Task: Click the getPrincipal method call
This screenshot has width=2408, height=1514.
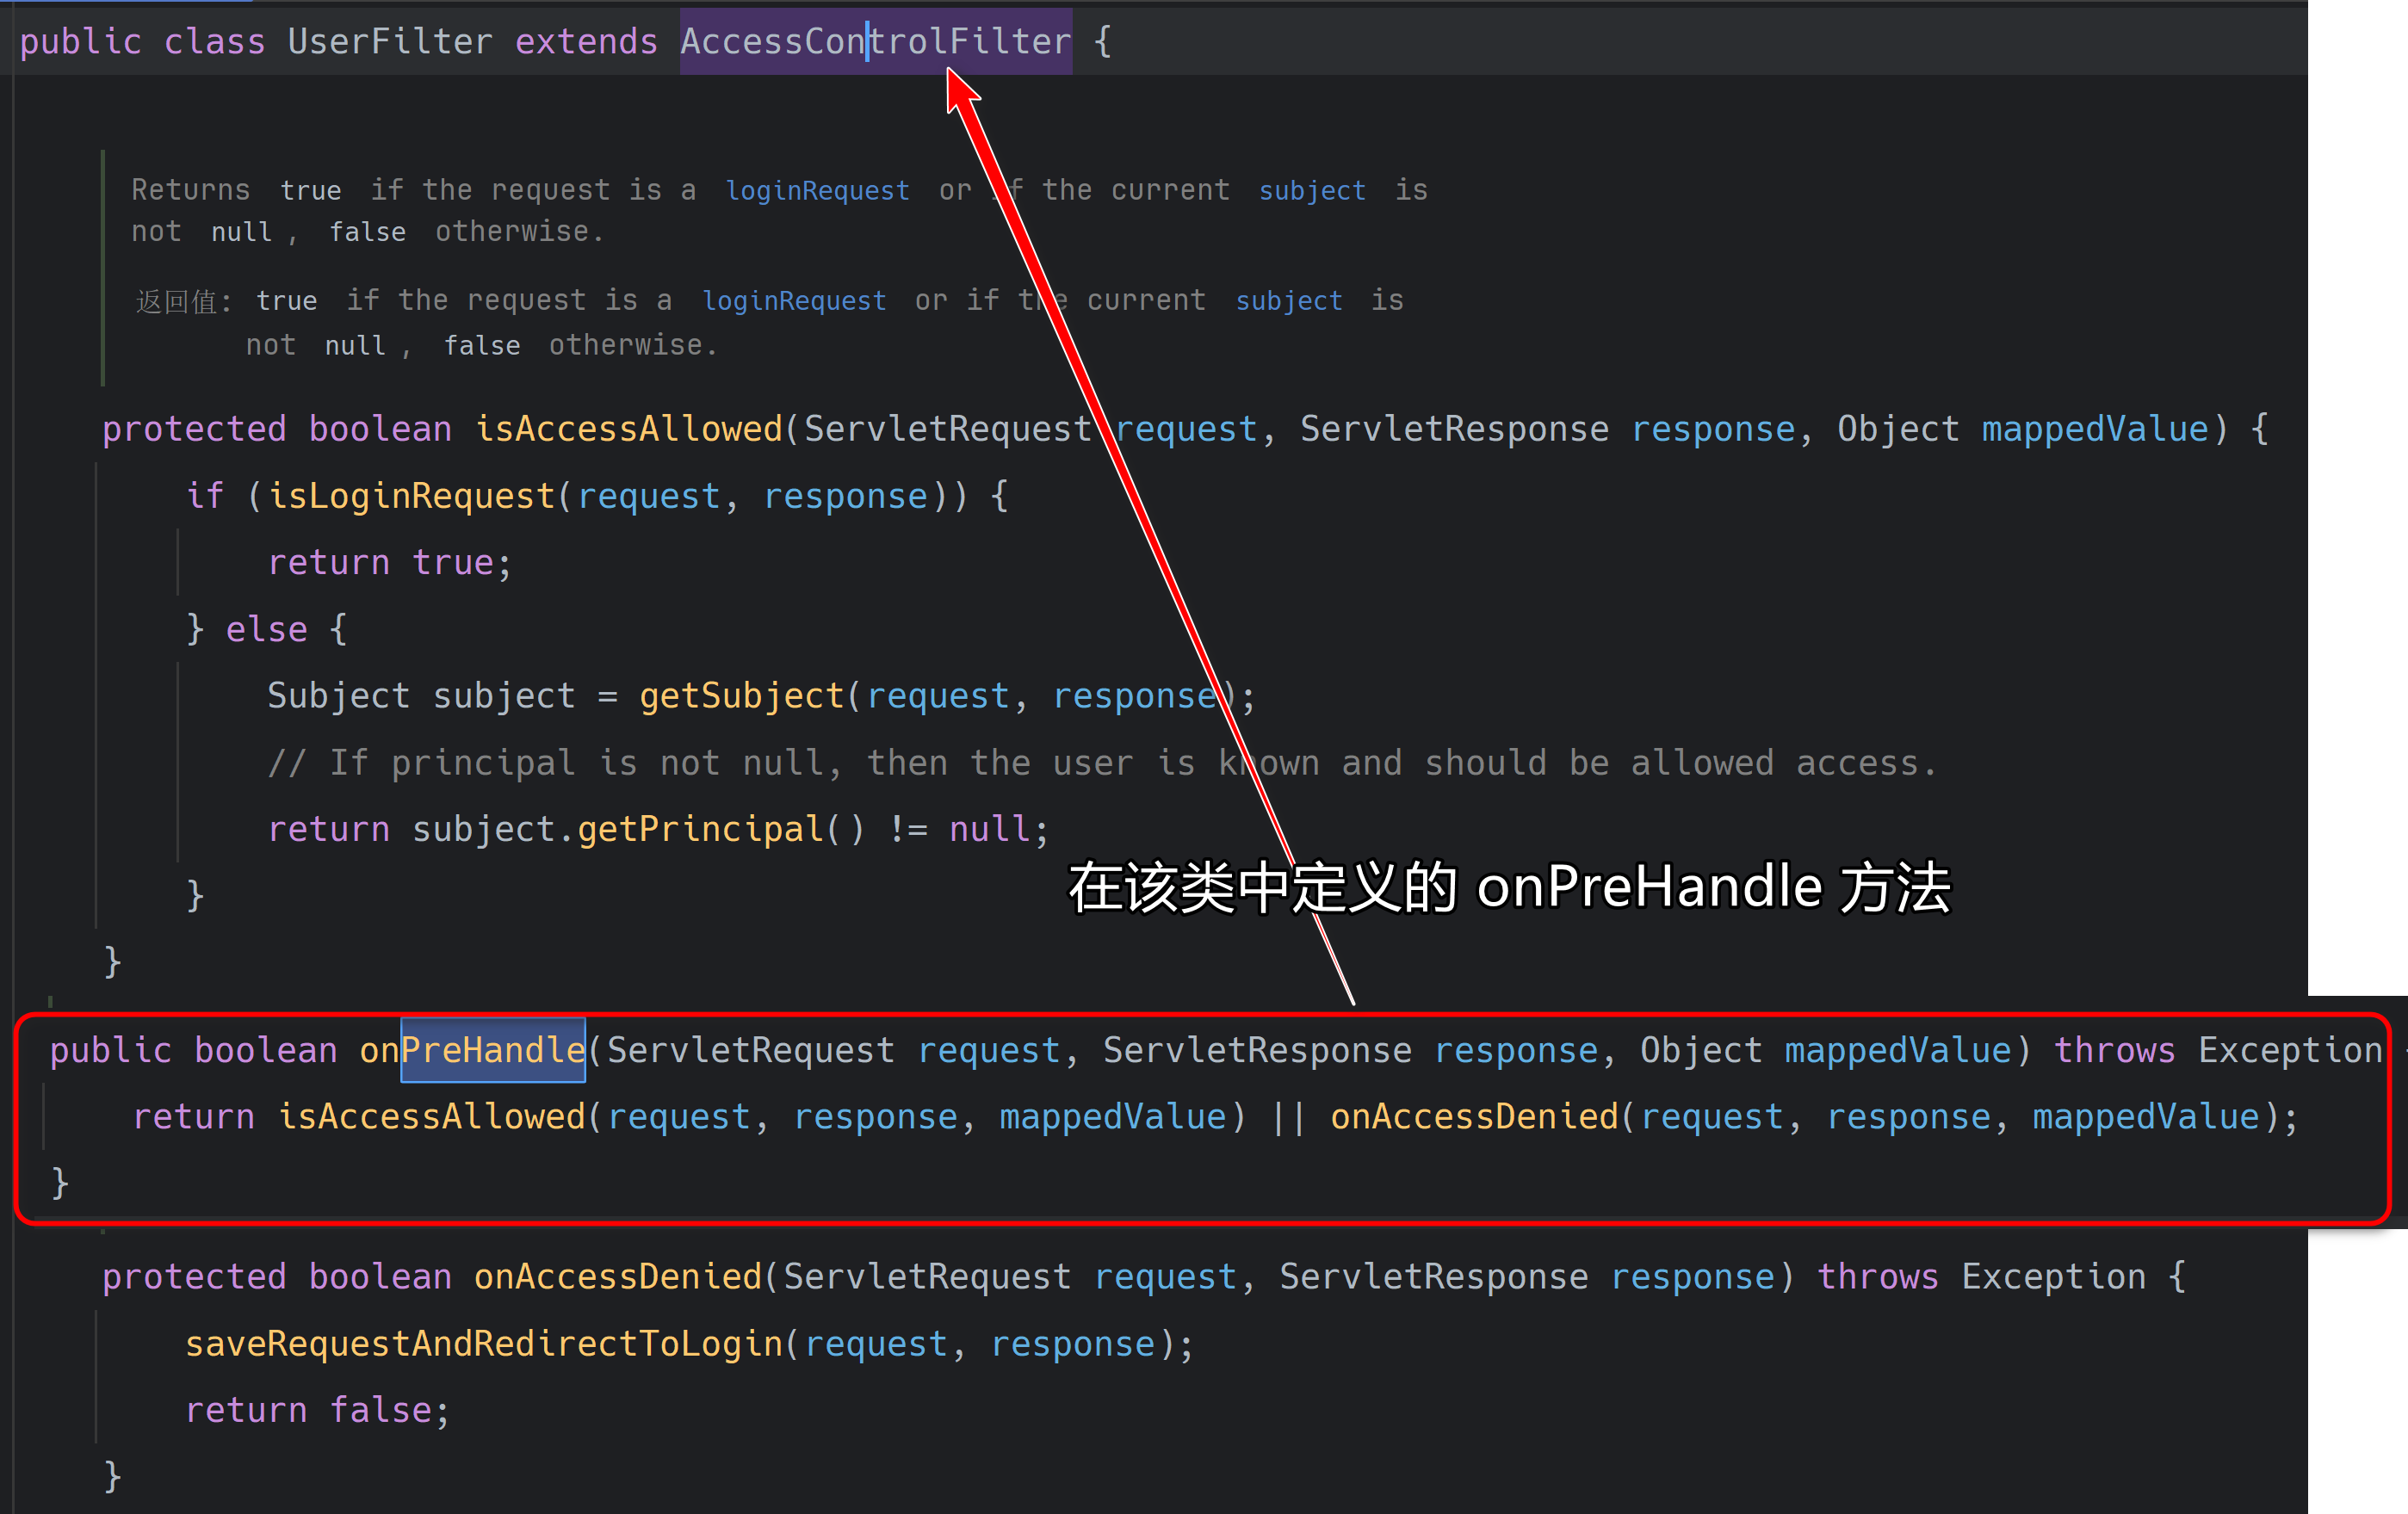Action: click(x=700, y=829)
